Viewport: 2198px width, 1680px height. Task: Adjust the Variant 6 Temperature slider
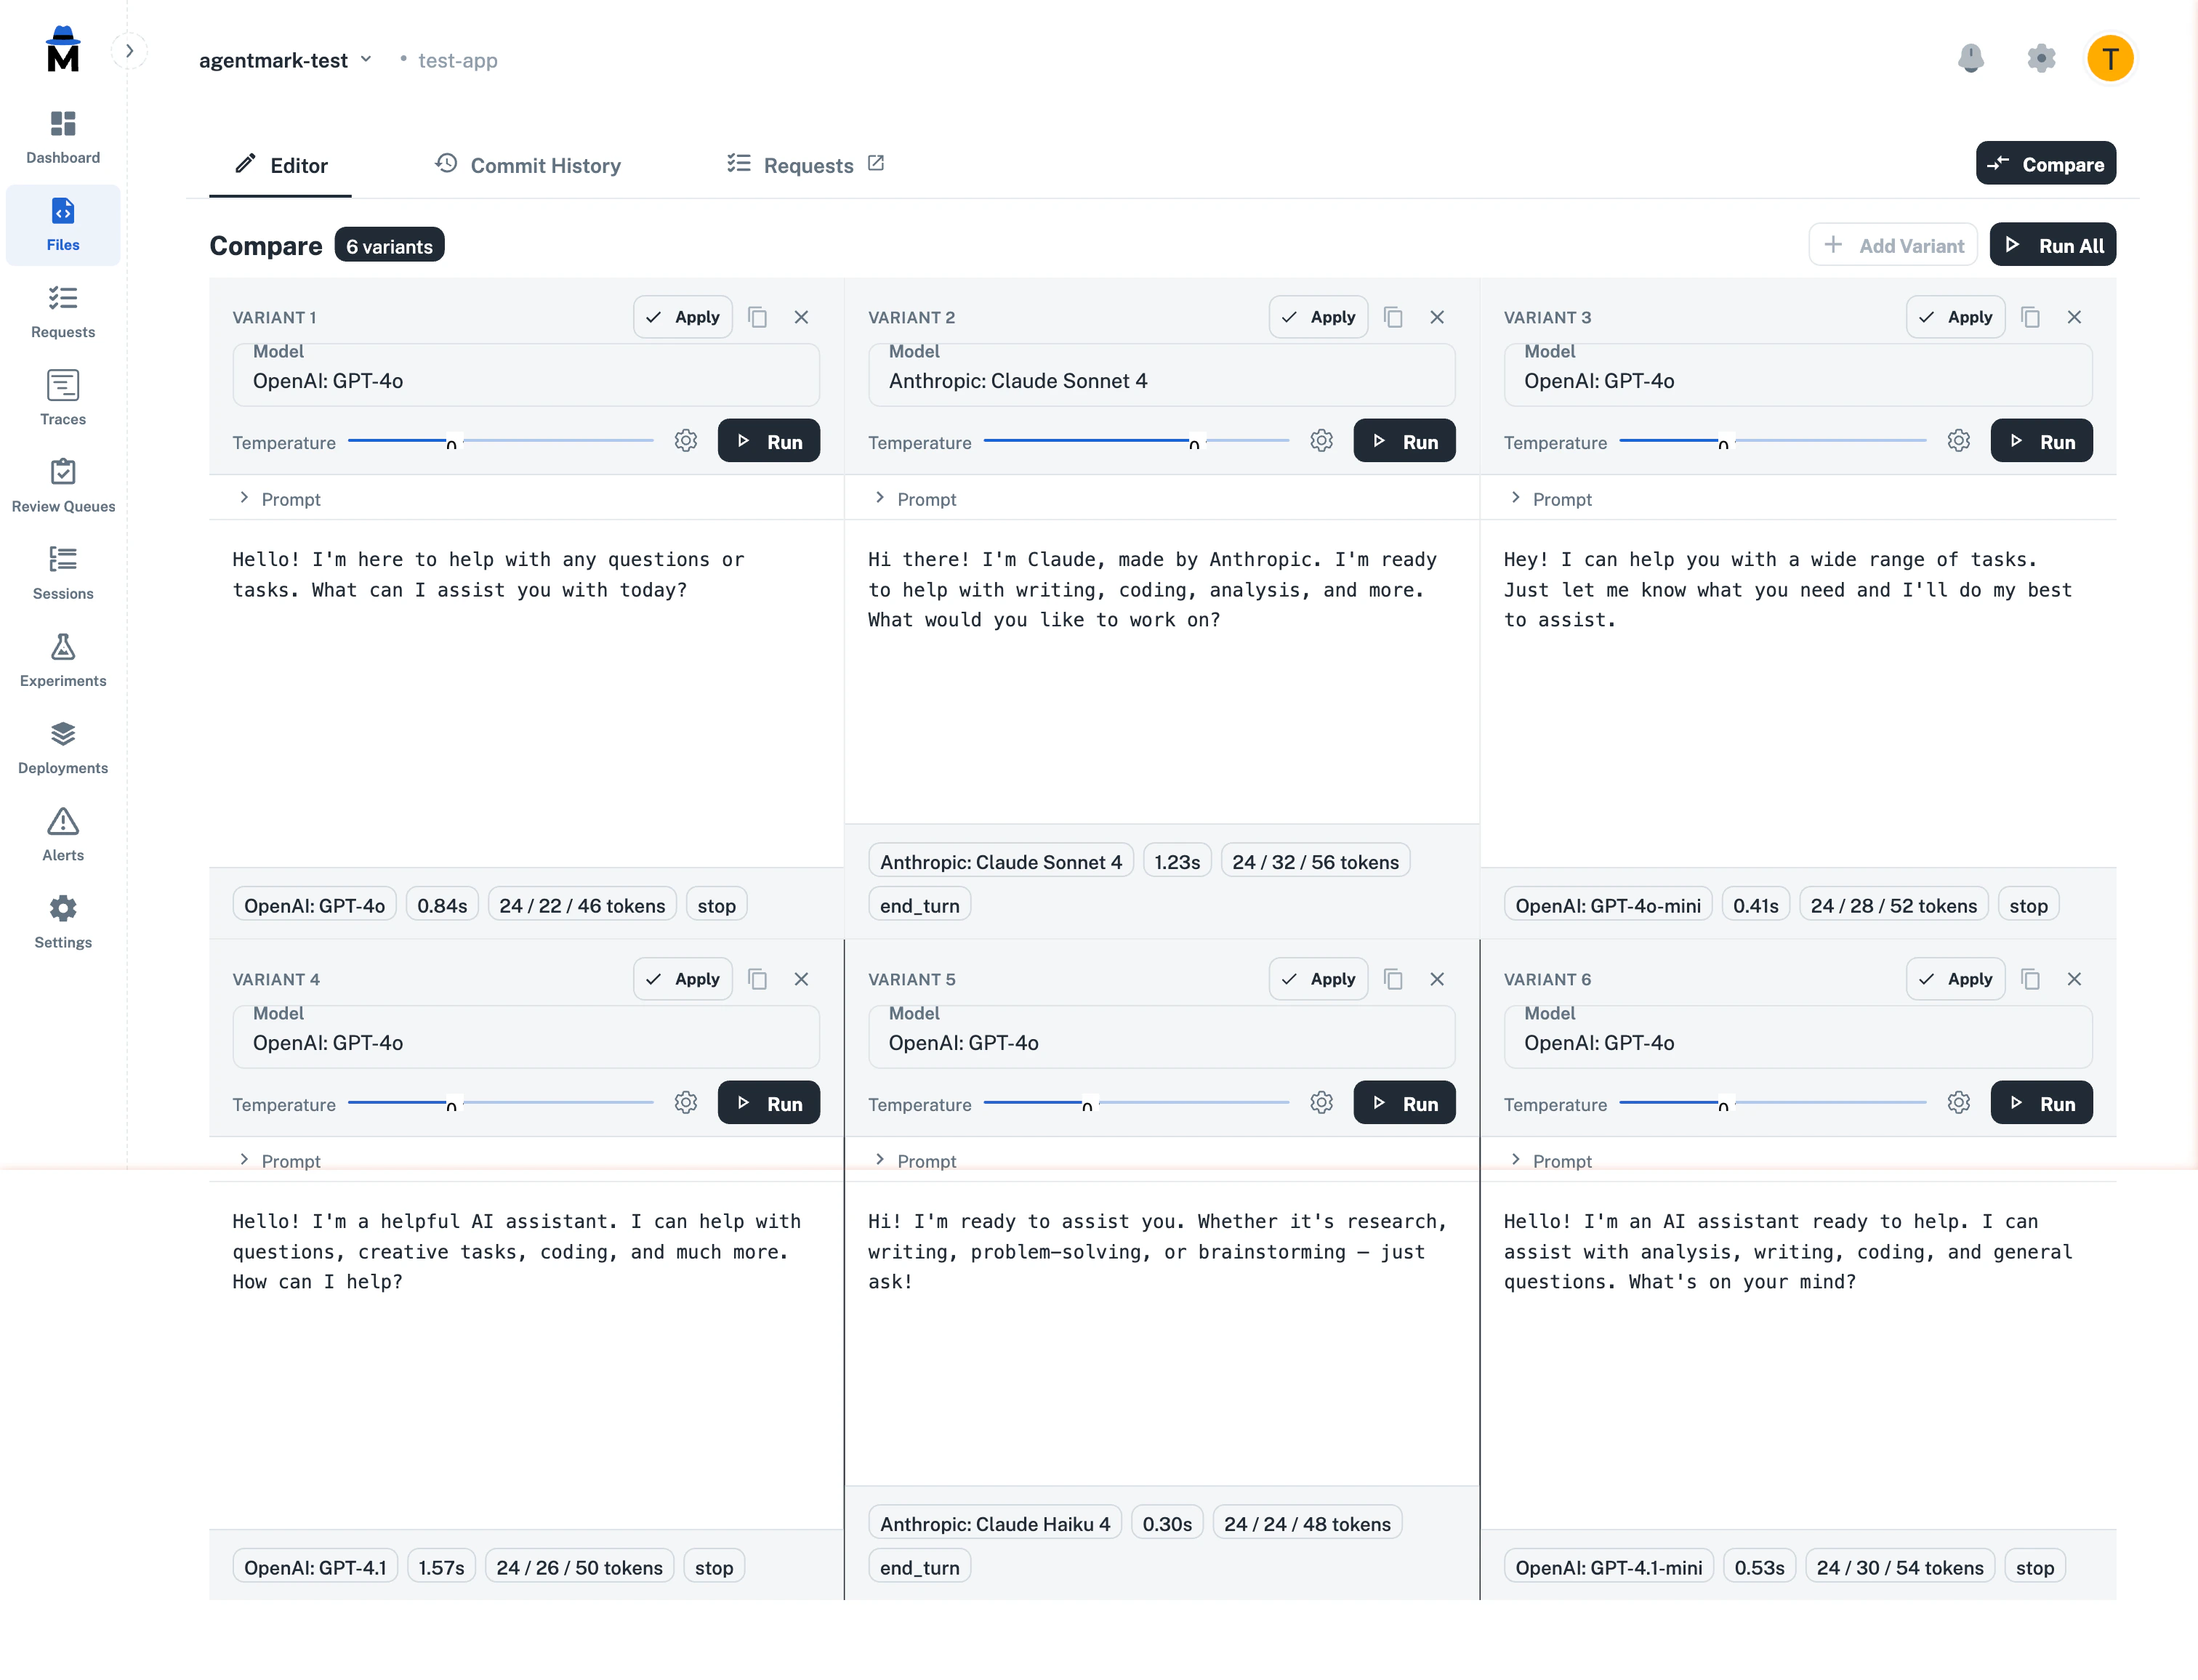[x=1722, y=1103]
